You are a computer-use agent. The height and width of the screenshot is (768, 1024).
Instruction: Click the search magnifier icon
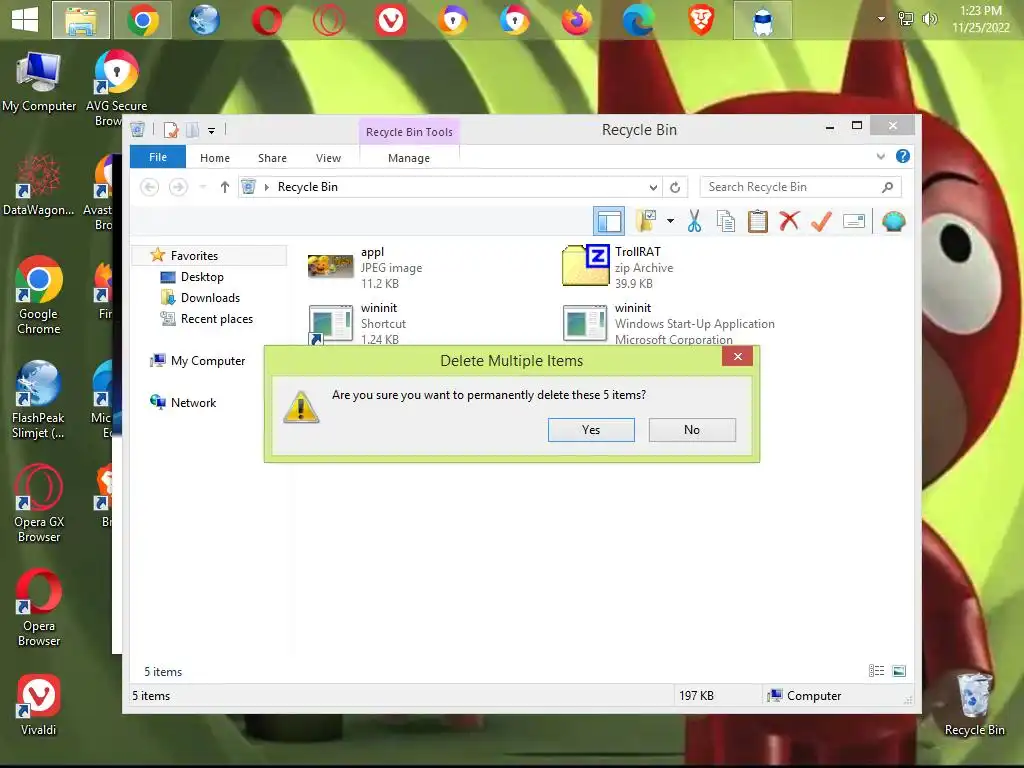888,187
